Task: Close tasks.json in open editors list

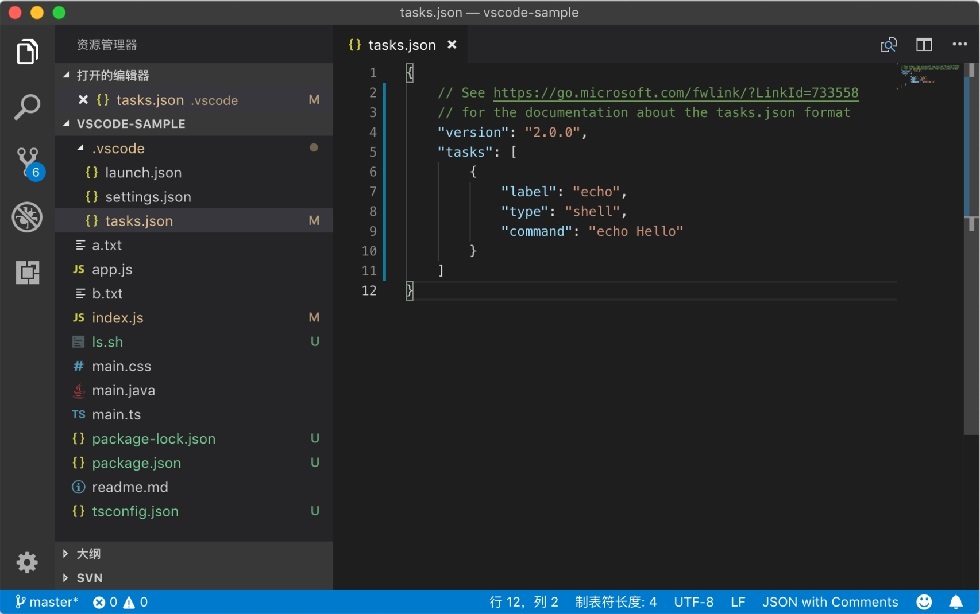Action: pyautogui.click(x=83, y=99)
